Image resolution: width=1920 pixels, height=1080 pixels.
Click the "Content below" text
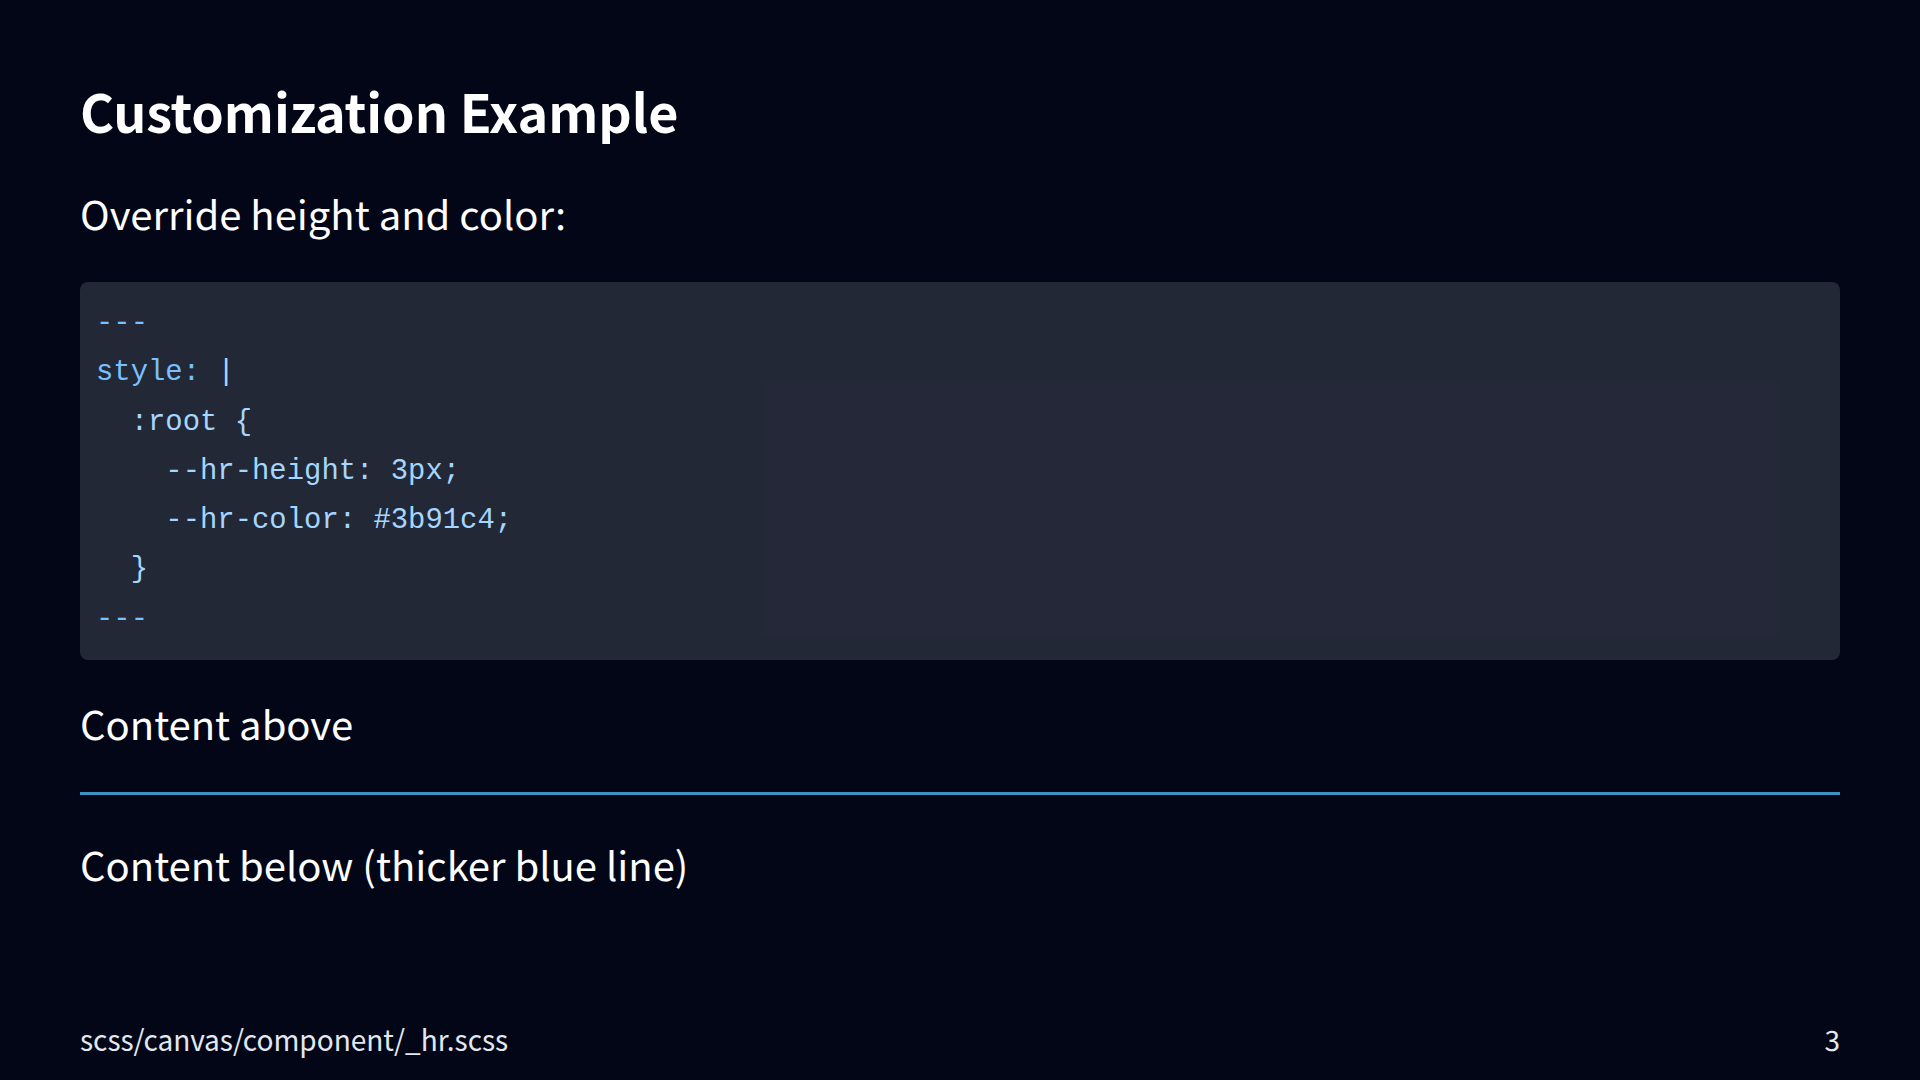[216, 867]
